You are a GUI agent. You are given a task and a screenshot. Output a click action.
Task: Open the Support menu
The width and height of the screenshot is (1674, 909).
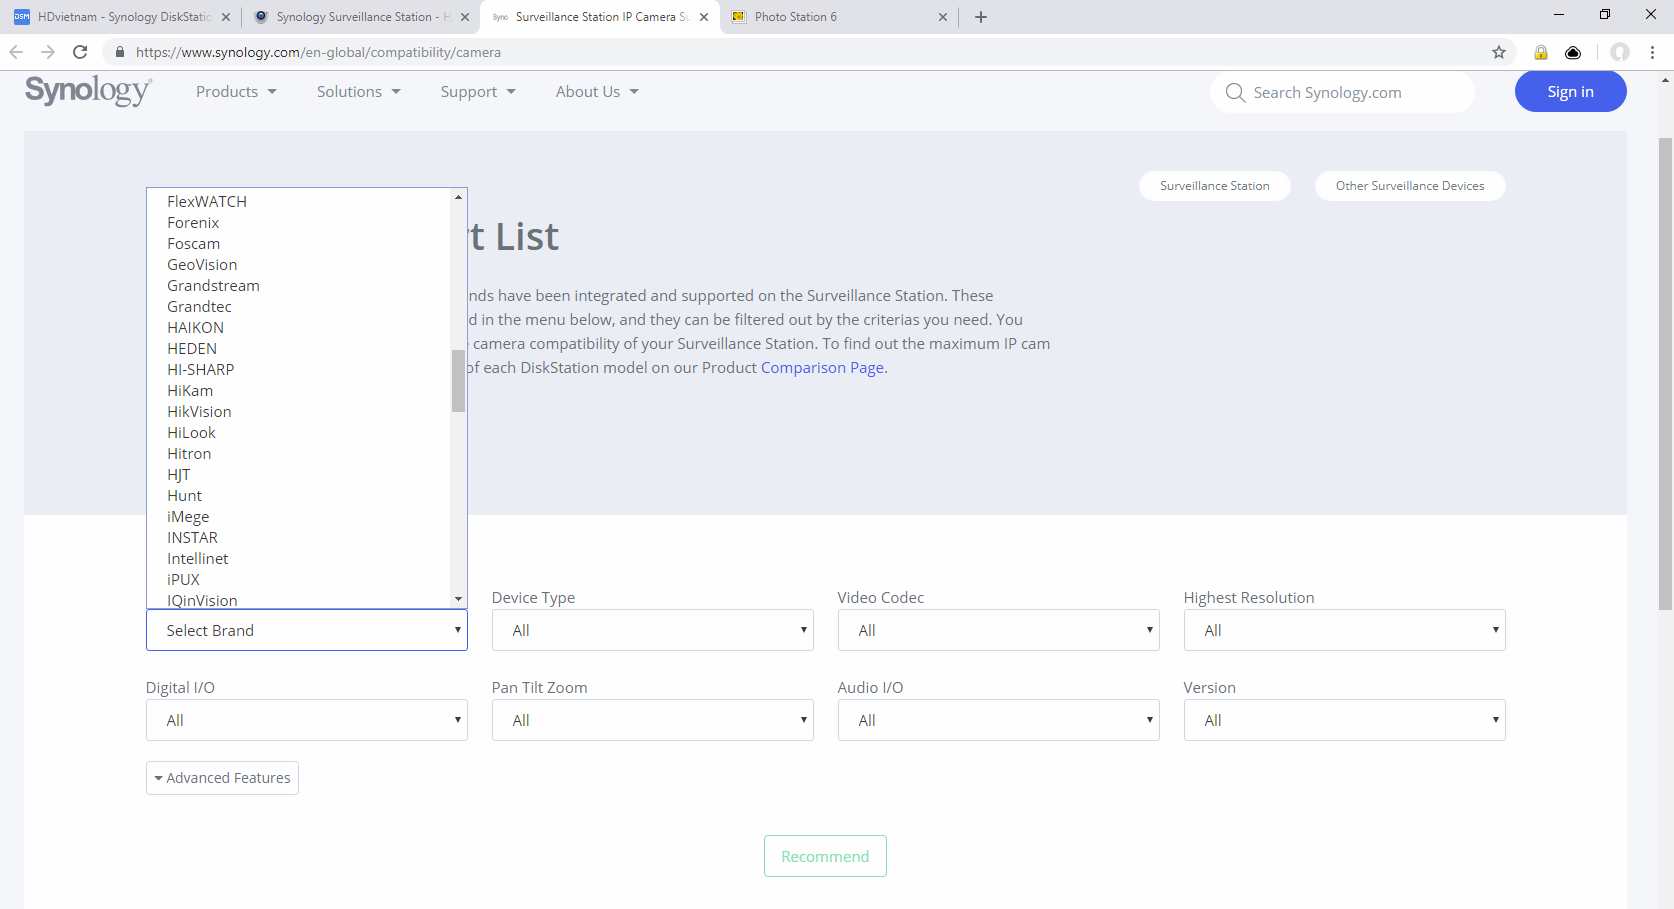[x=478, y=92]
